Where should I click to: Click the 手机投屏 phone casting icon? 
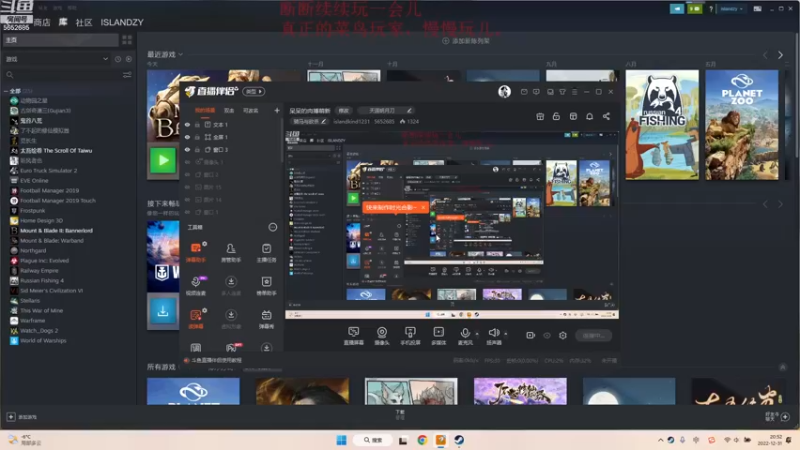[x=410, y=335]
